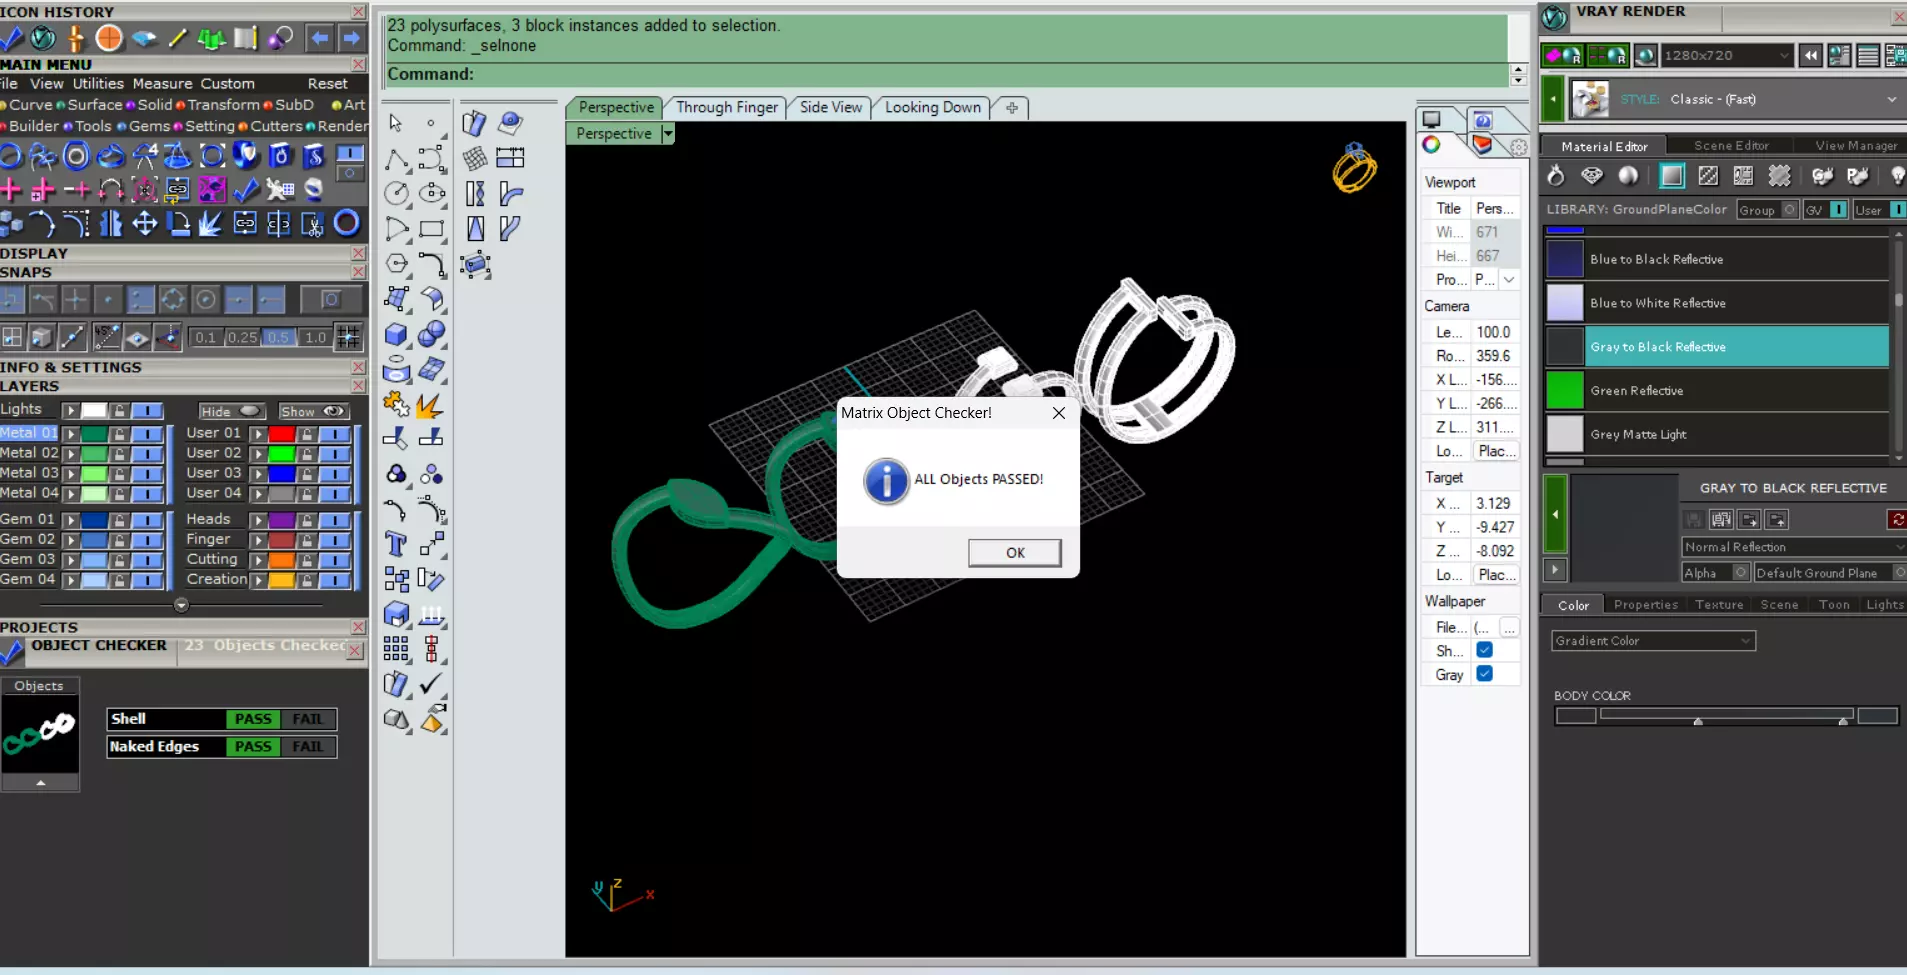
Task: Select the arrow pointer tool in Rhino toolbar
Action: pos(396,123)
